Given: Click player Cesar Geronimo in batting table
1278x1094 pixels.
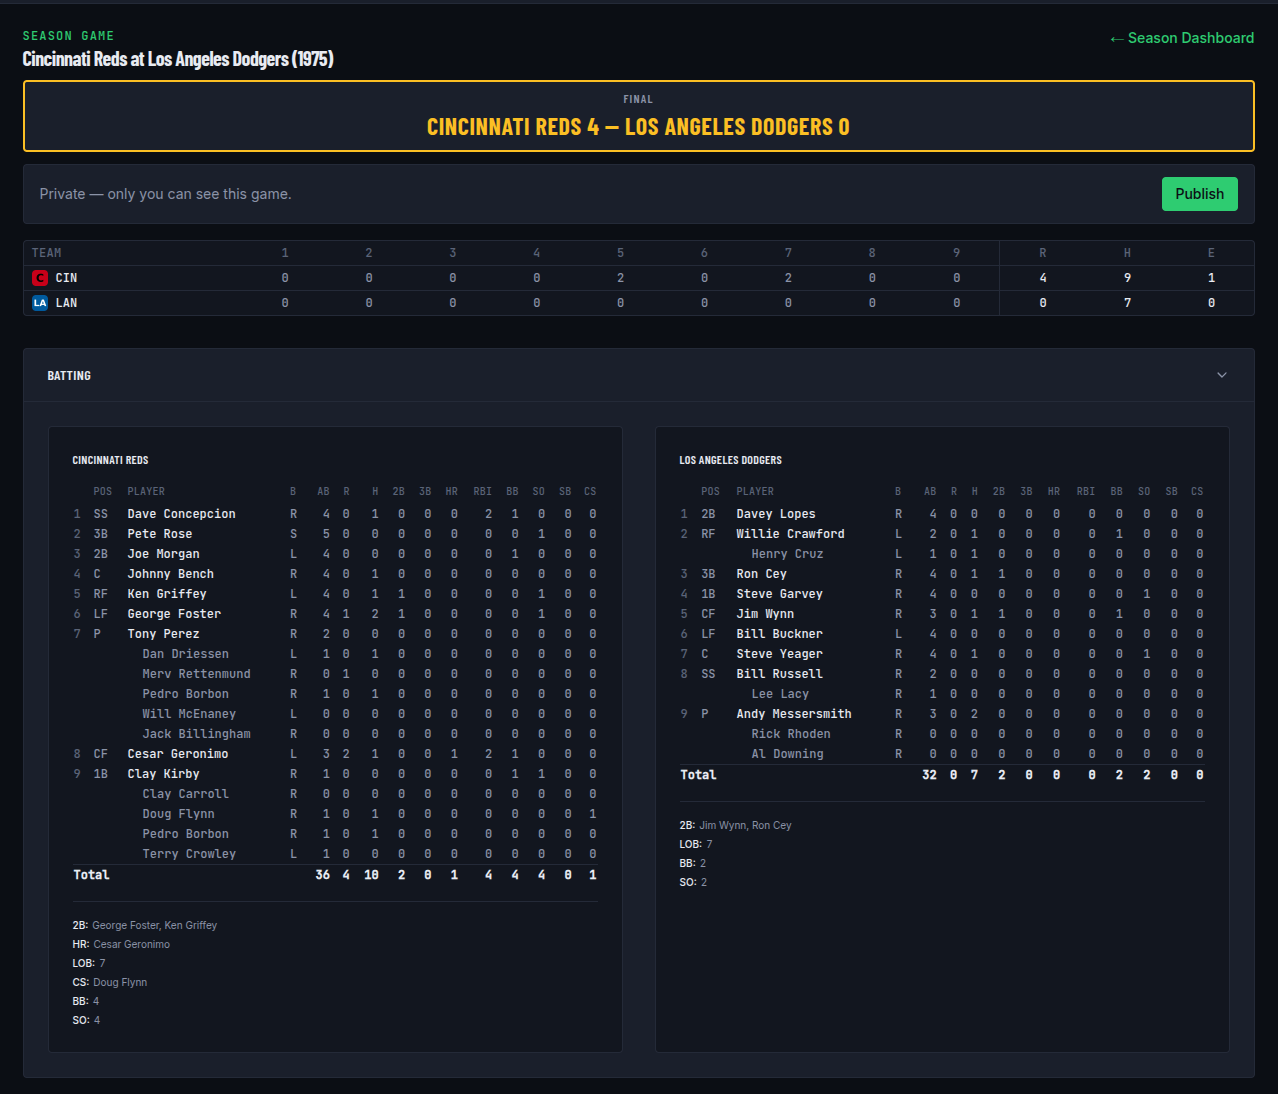Looking at the screenshot, I should pos(177,754).
